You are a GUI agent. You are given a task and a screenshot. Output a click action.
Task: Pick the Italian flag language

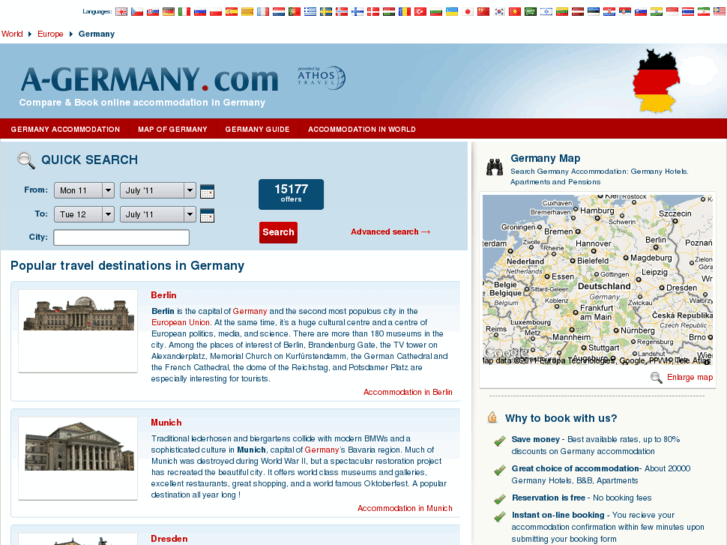(x=184, y=12)
